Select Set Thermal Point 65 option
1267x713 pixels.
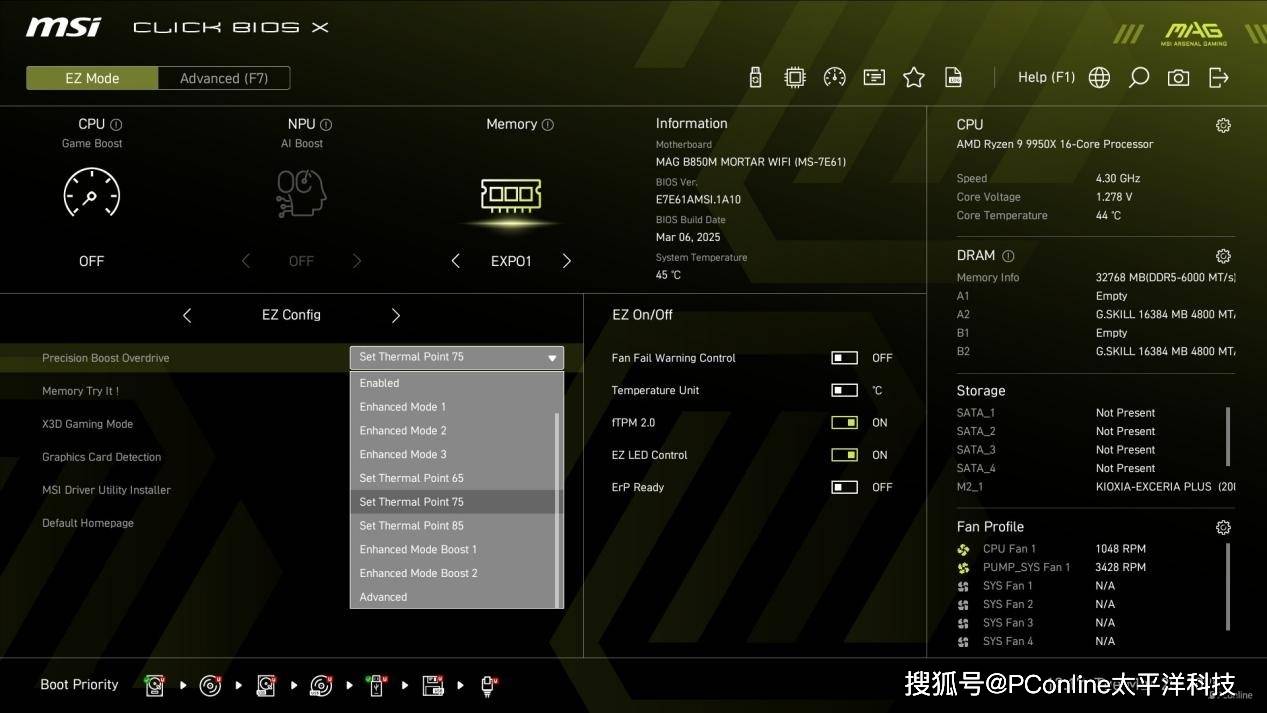[453, 478]
